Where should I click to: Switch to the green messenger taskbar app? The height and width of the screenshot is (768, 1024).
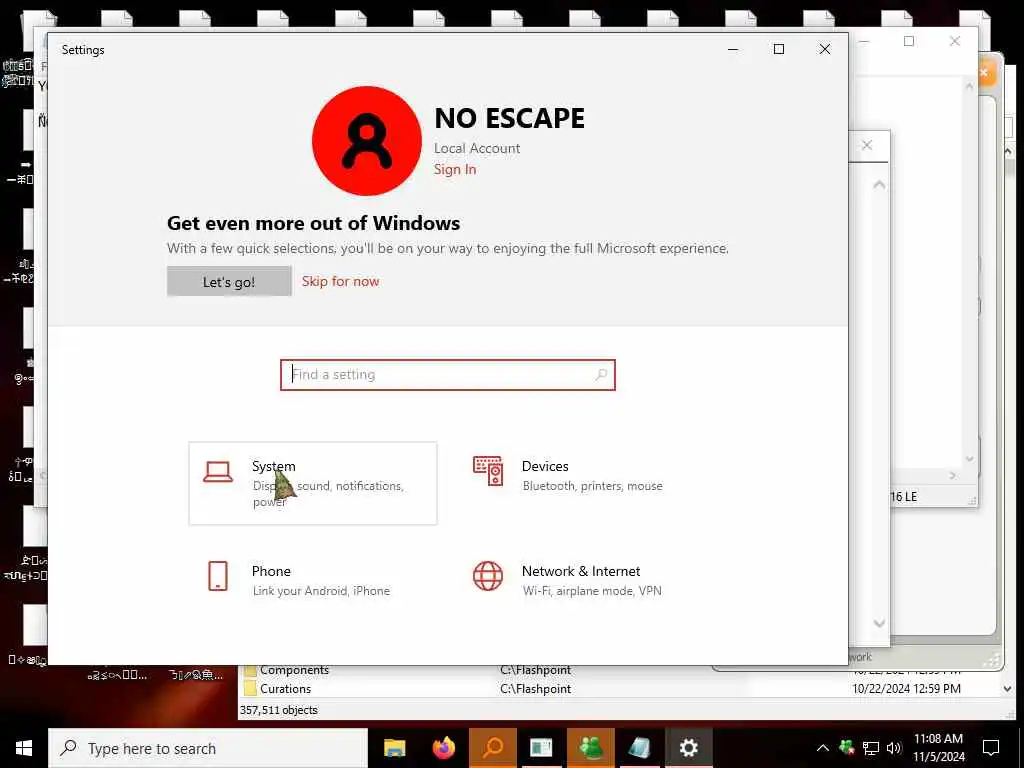[x=590, y=748]
